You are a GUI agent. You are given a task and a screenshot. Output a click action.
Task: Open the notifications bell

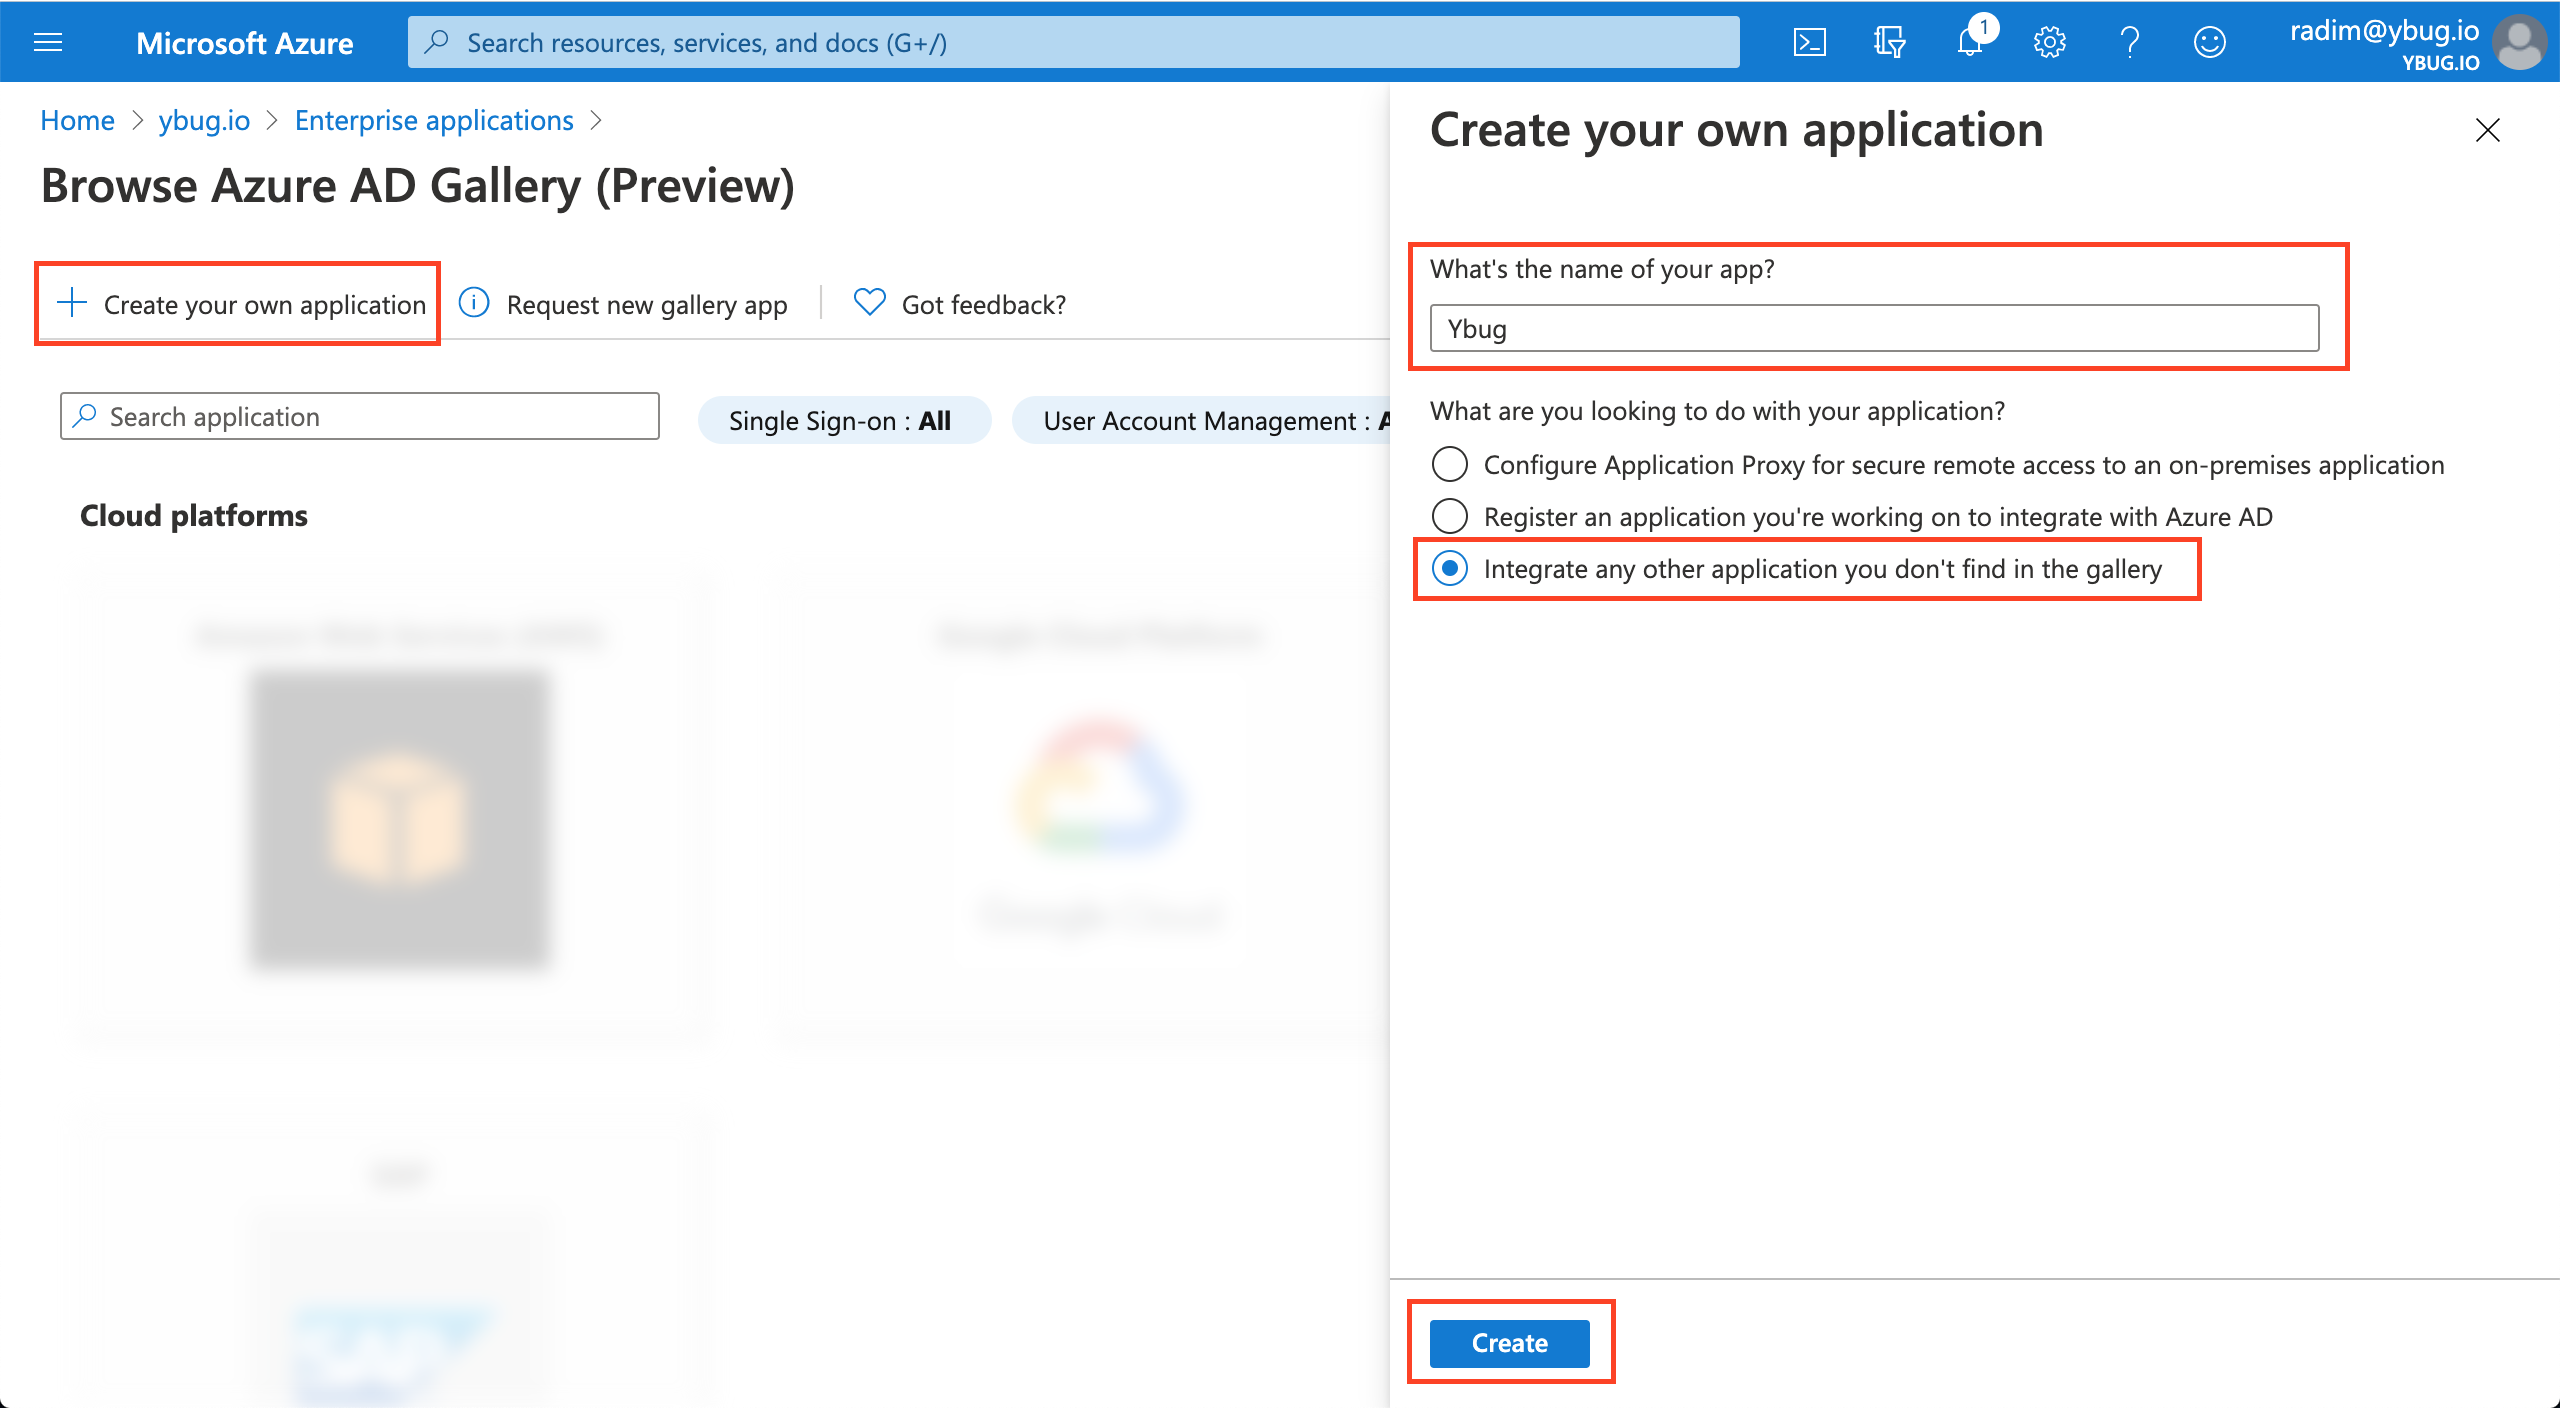tap(1970, 42)
